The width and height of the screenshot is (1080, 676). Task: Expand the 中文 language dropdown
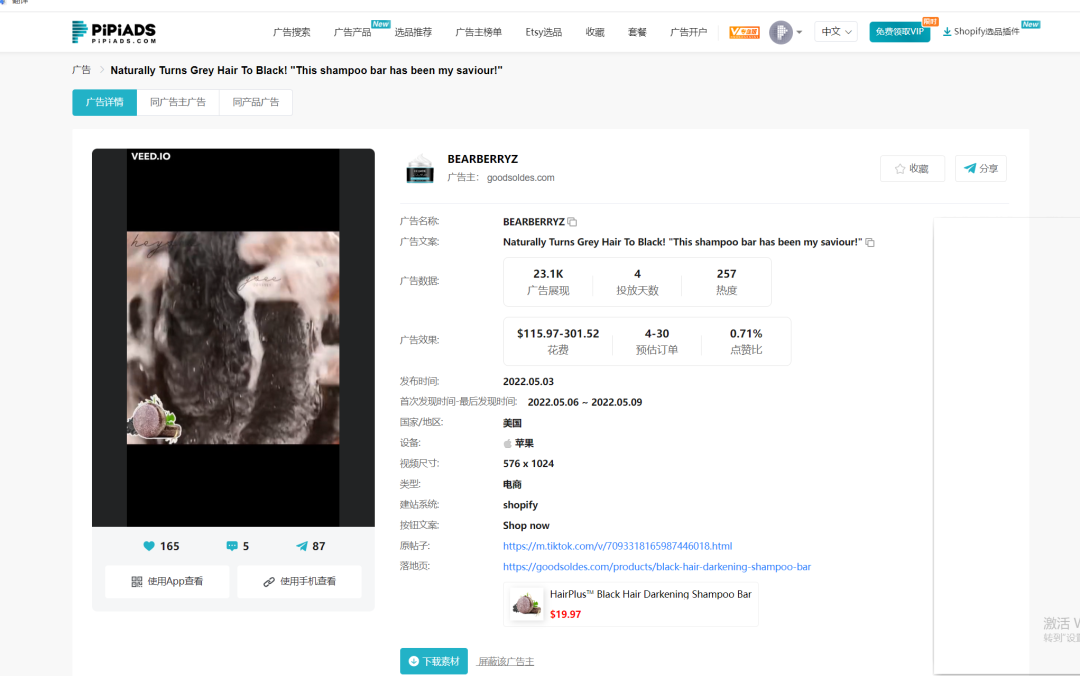point(835,32)
